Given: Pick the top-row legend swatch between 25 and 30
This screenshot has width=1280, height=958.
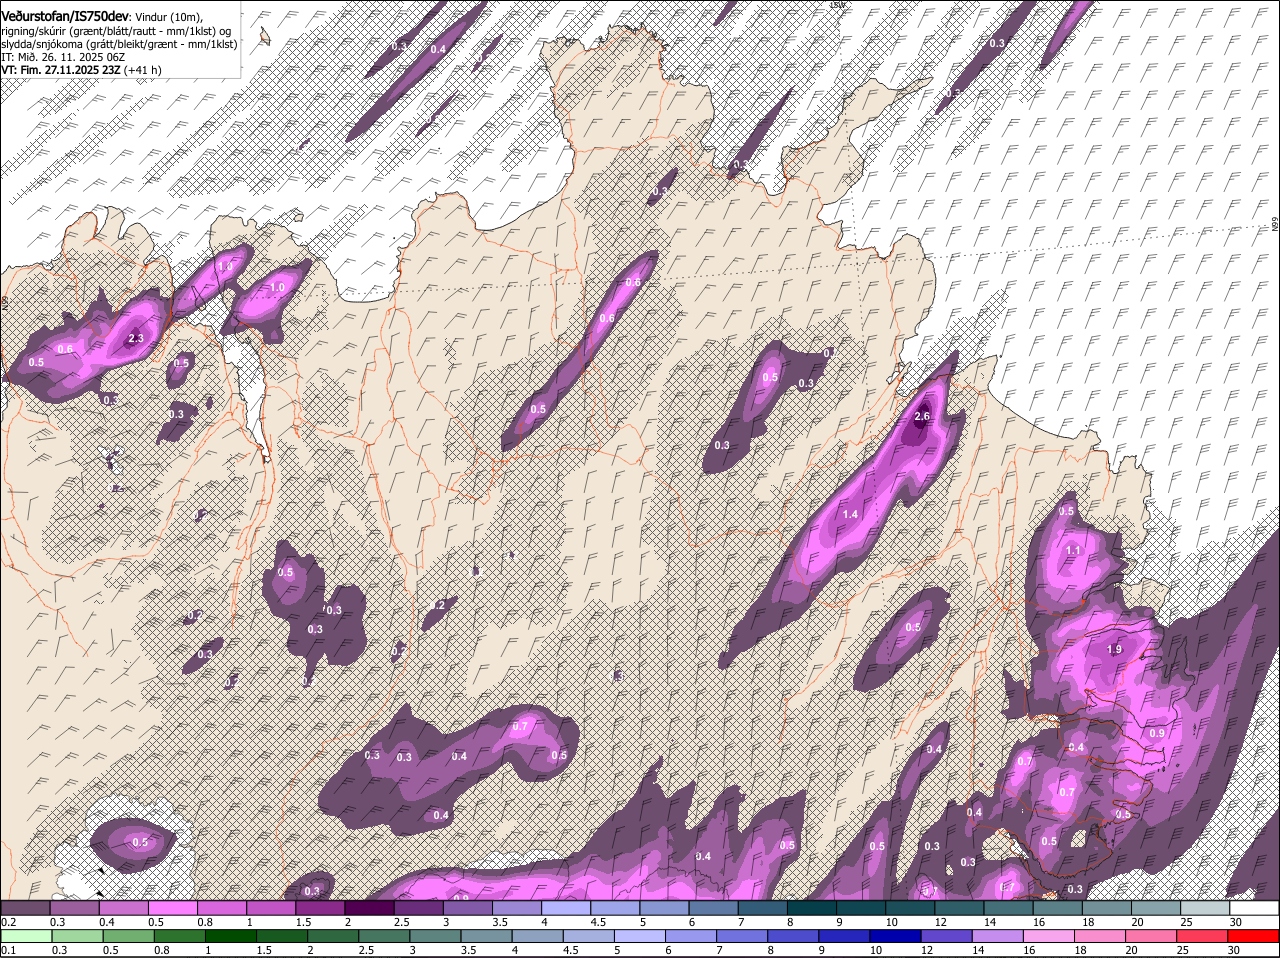Looking at the screenshot, I should (1206, 908).
